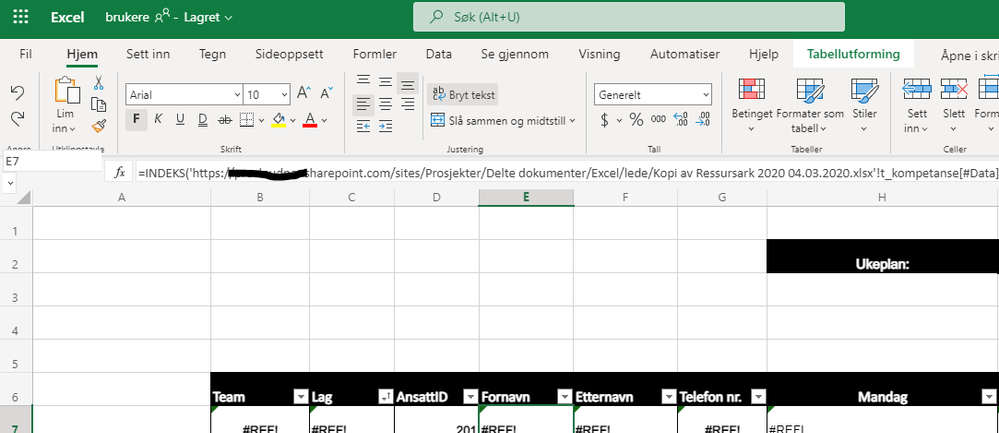Image resolution: width=999 pixels, height=433 pixels.
Task: Apply thousands separator 000 style
Action: tap(658, 119)
